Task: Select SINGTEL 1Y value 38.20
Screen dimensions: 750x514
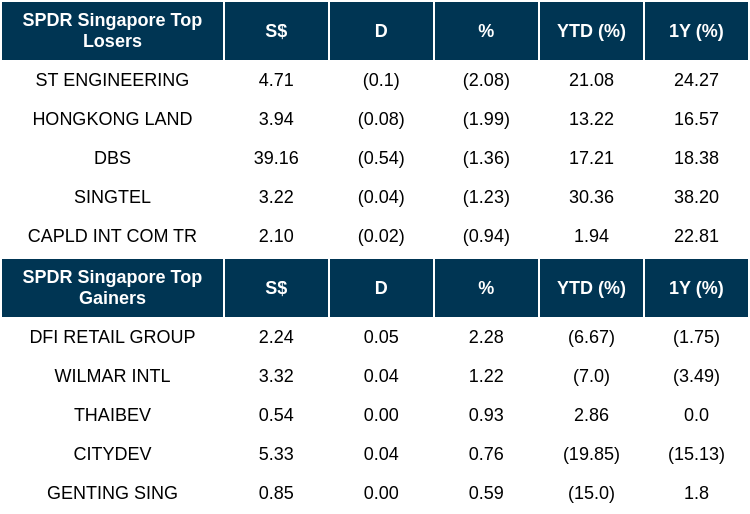Action: click(x=696, y=197)
